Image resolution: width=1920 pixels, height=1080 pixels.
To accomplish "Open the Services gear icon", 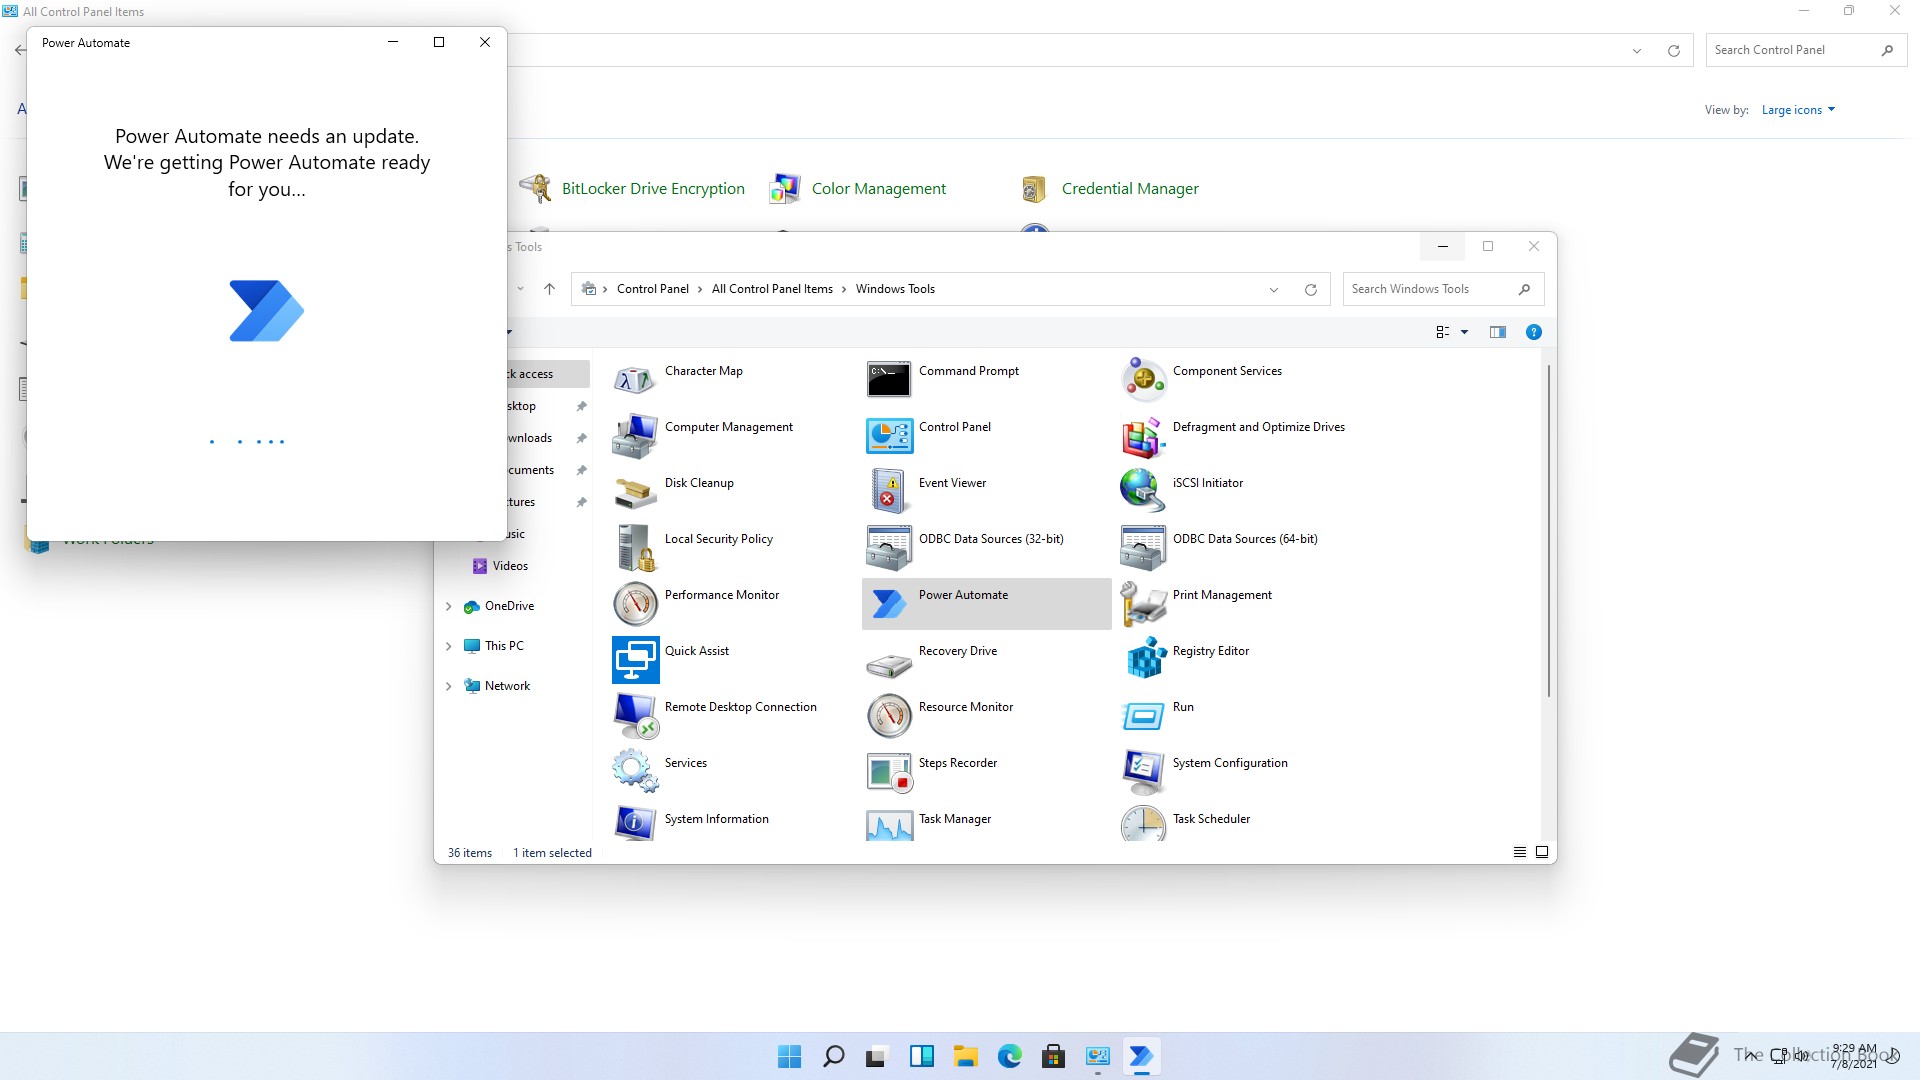I will (x=635, y=772).
